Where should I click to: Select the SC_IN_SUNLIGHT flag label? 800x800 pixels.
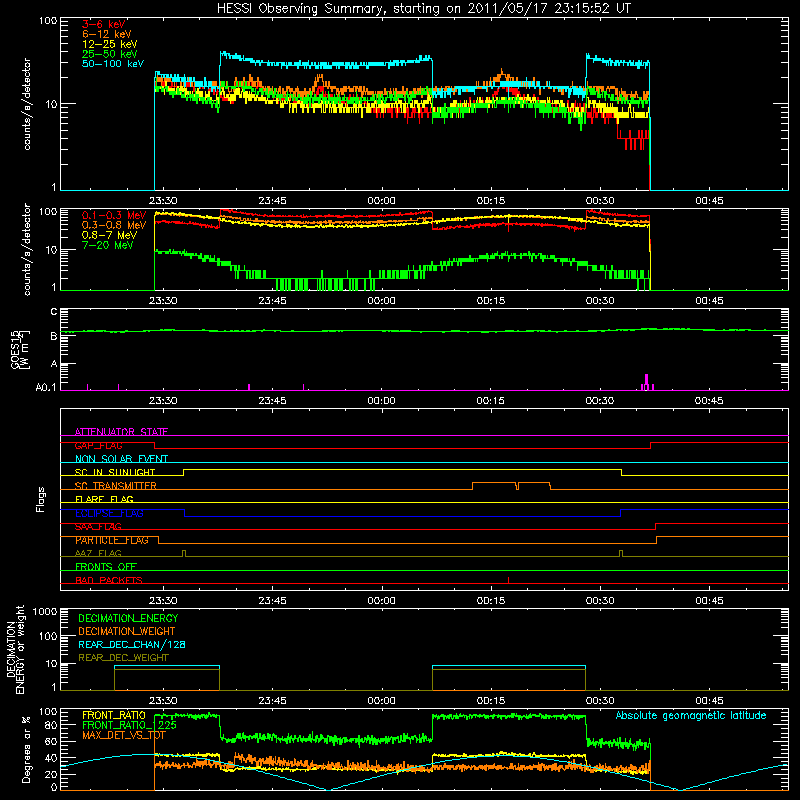115,472
